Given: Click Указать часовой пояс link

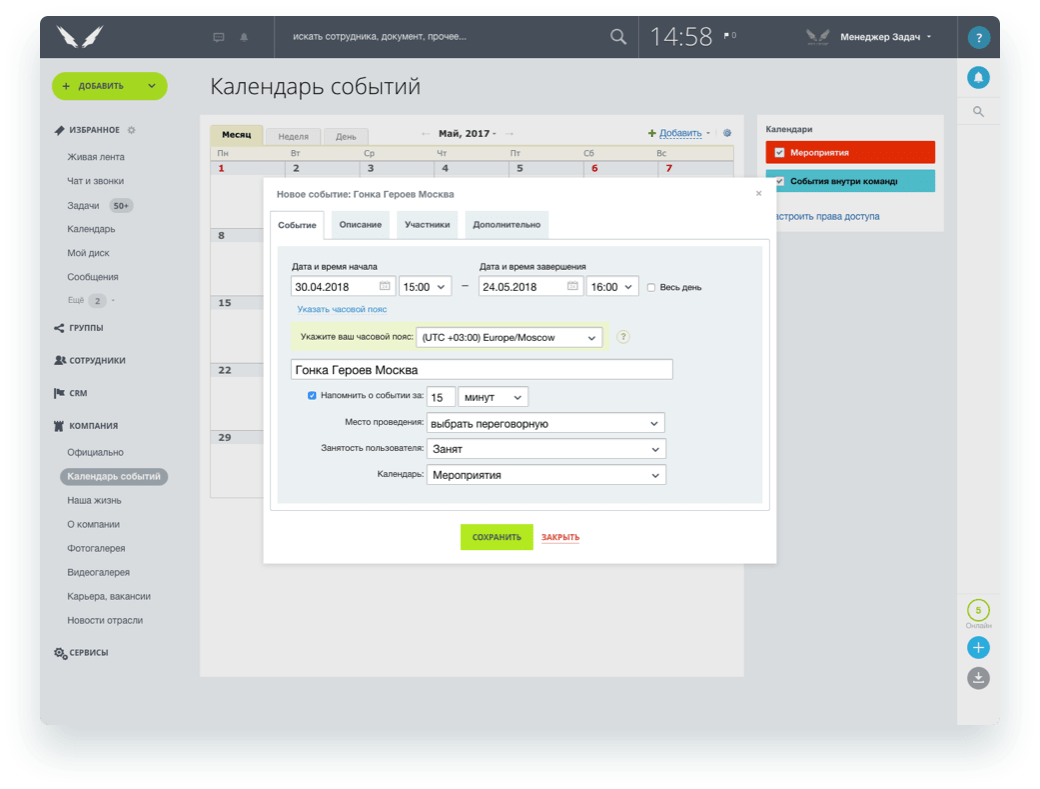Looking at the screenshot, I should (342, 309).
